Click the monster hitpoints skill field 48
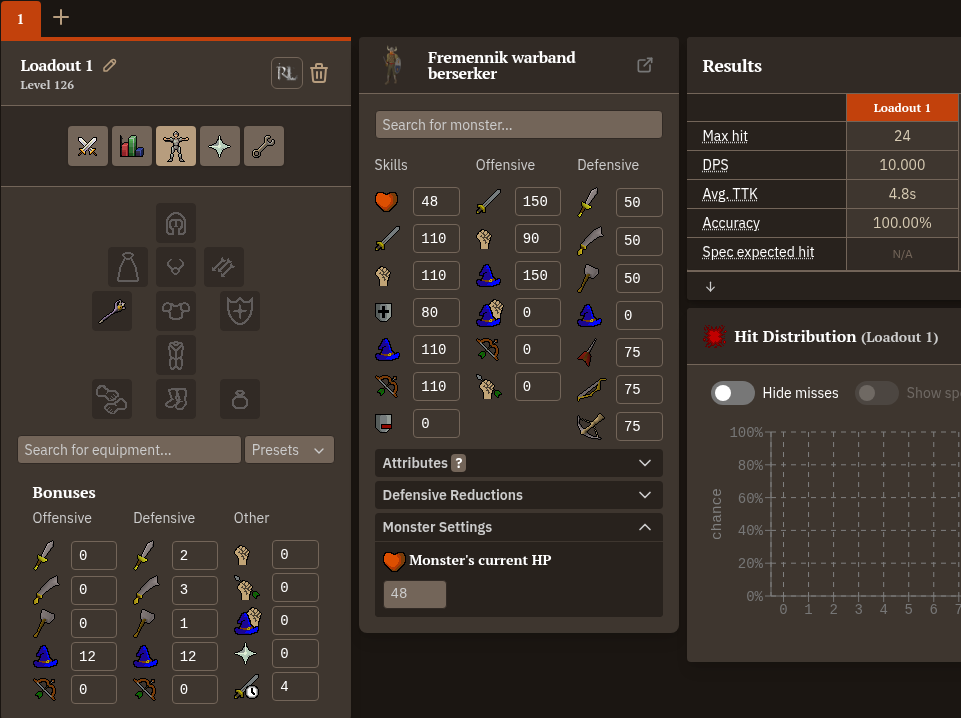Viewport: 961px width, 718px height. point(436,202)
